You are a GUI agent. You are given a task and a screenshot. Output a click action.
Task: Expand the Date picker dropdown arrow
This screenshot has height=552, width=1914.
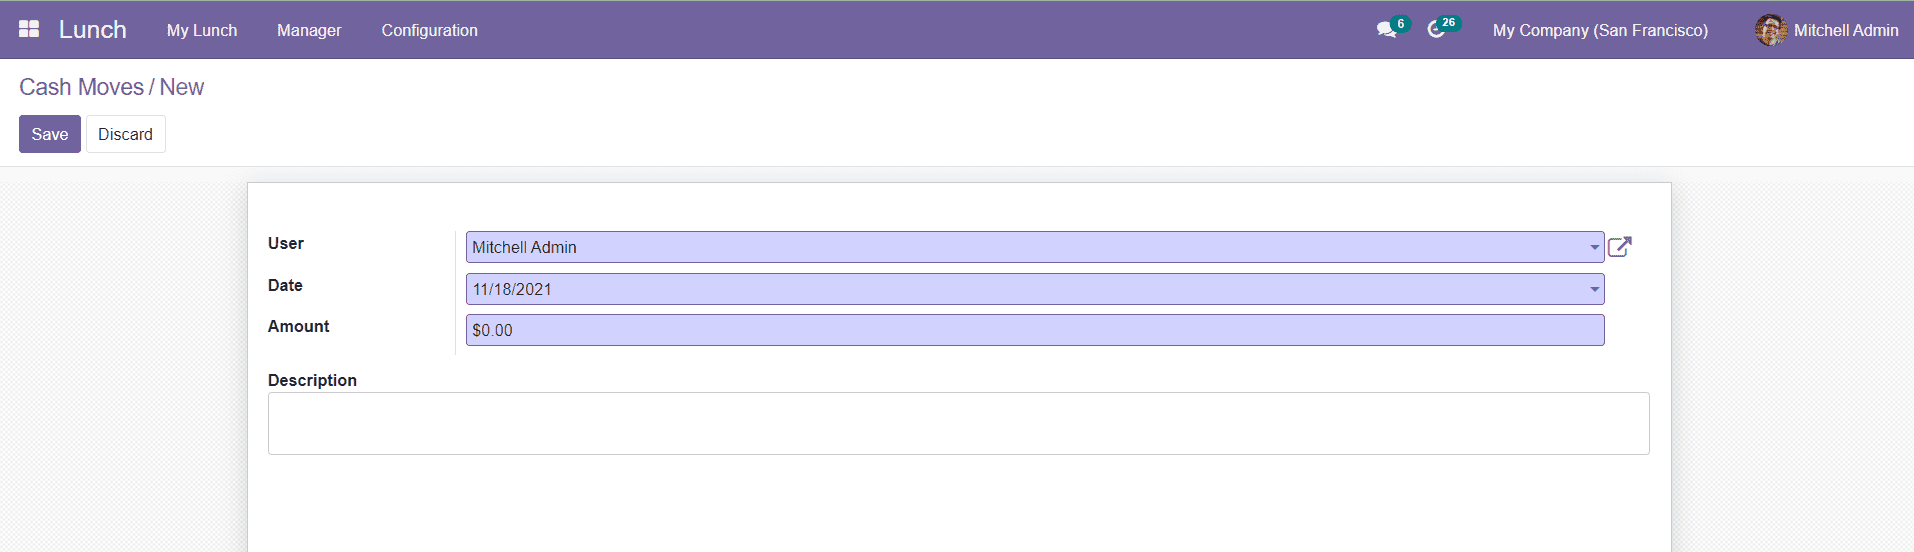1594,289
